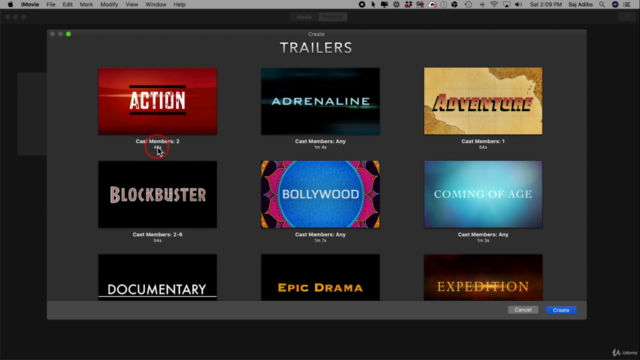Open the Saj Adibs user menu
The height and width of the screenshot is (360, 640).
click(x=580, y=4)
